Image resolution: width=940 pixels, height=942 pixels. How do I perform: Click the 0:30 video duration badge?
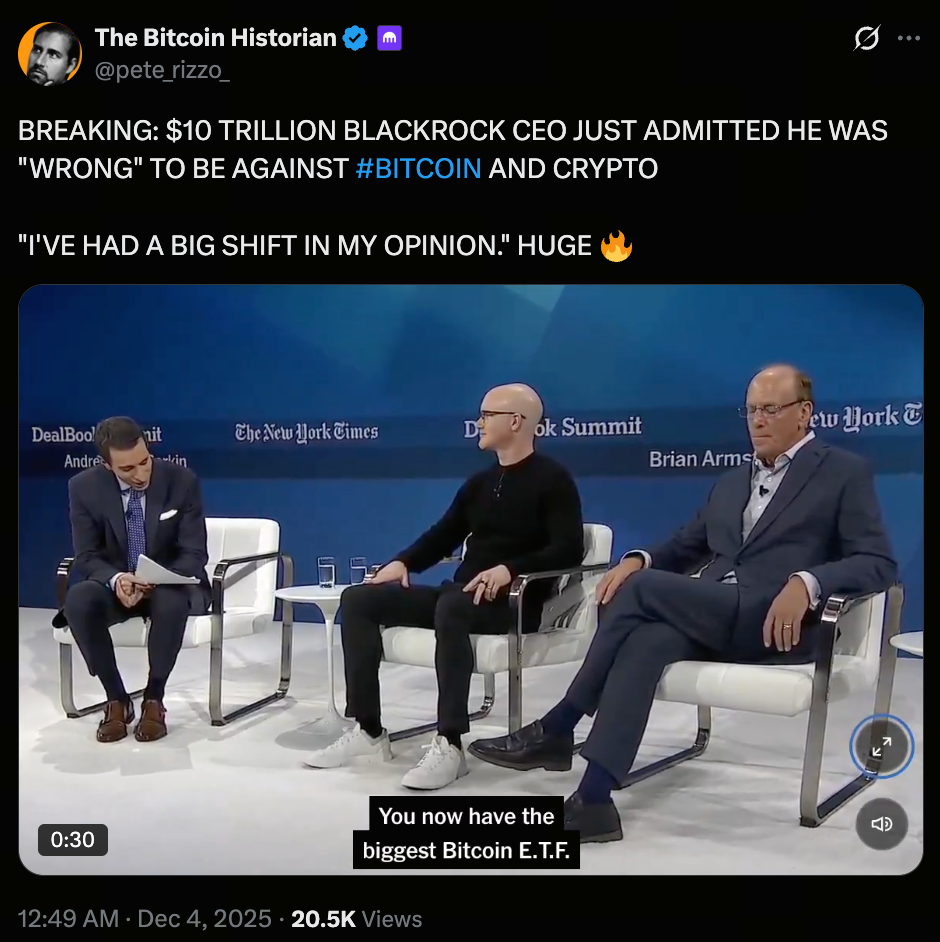click(x=73, y=840)
